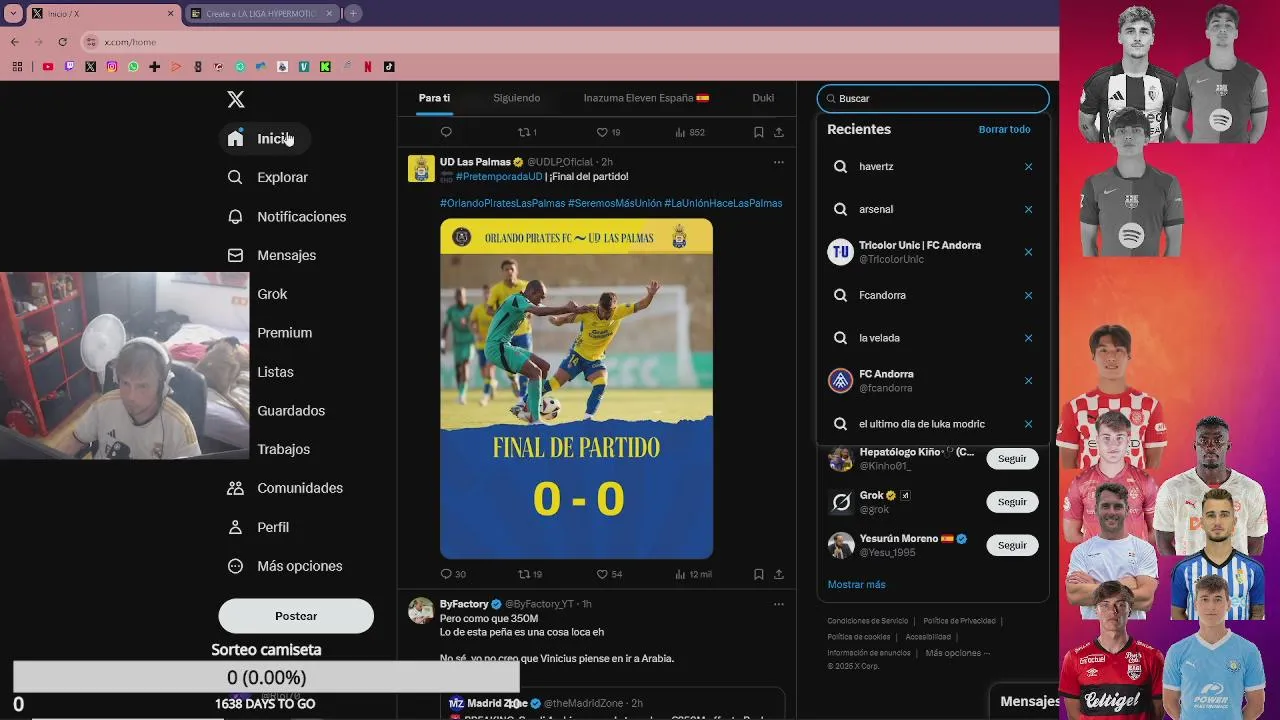Click the Postear button
The width and height of the screenshot is (1280, 720).
coord(296,616)
